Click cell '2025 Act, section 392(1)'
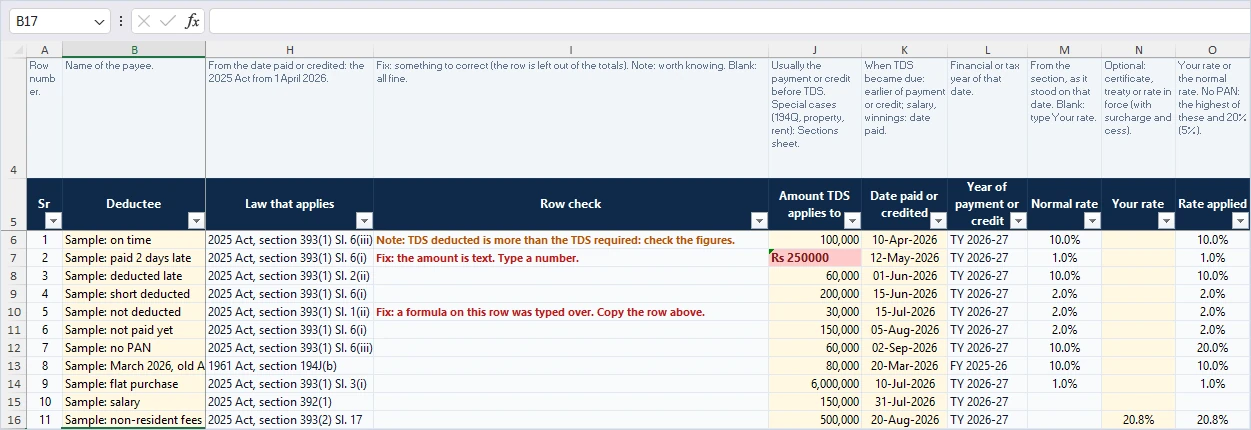 tap(289, 402)
